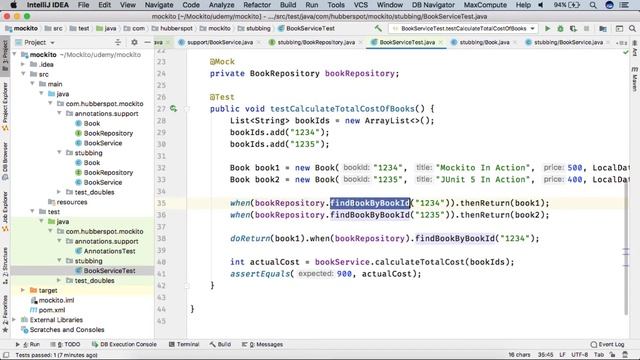Run the selected test configuration
Image resolution: width=640 pixels, height=360 pixels.
547,29
